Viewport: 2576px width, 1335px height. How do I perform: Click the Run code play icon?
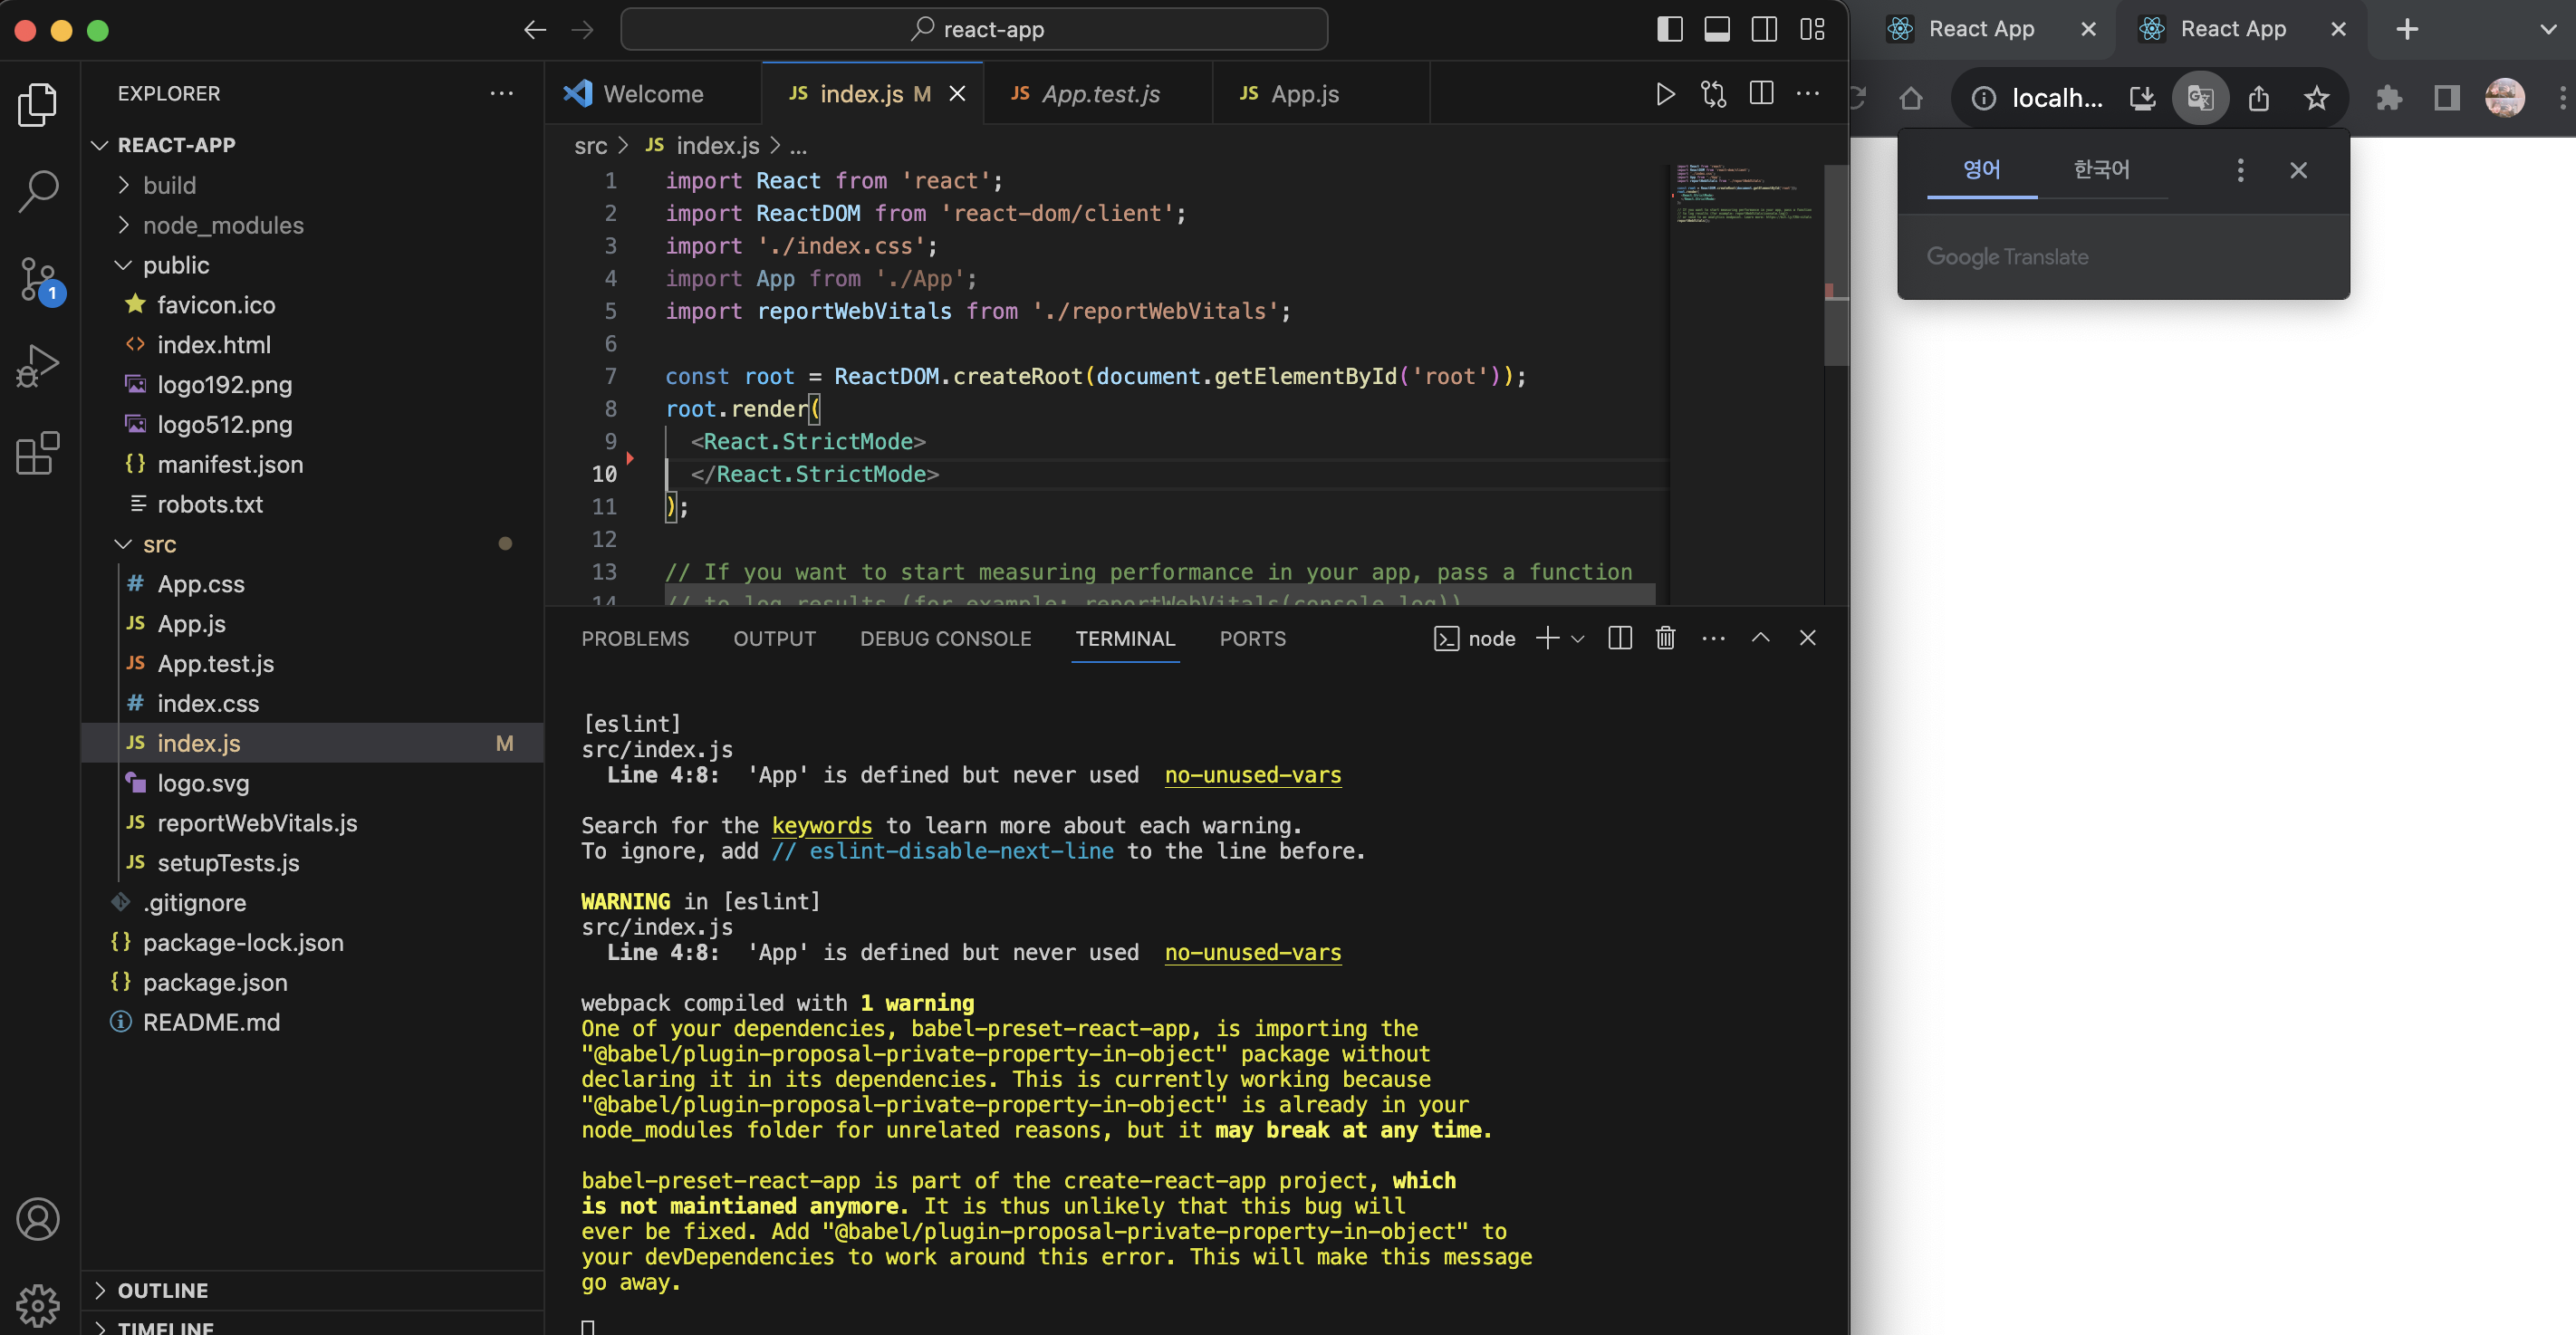click(x=1665, y=94)
